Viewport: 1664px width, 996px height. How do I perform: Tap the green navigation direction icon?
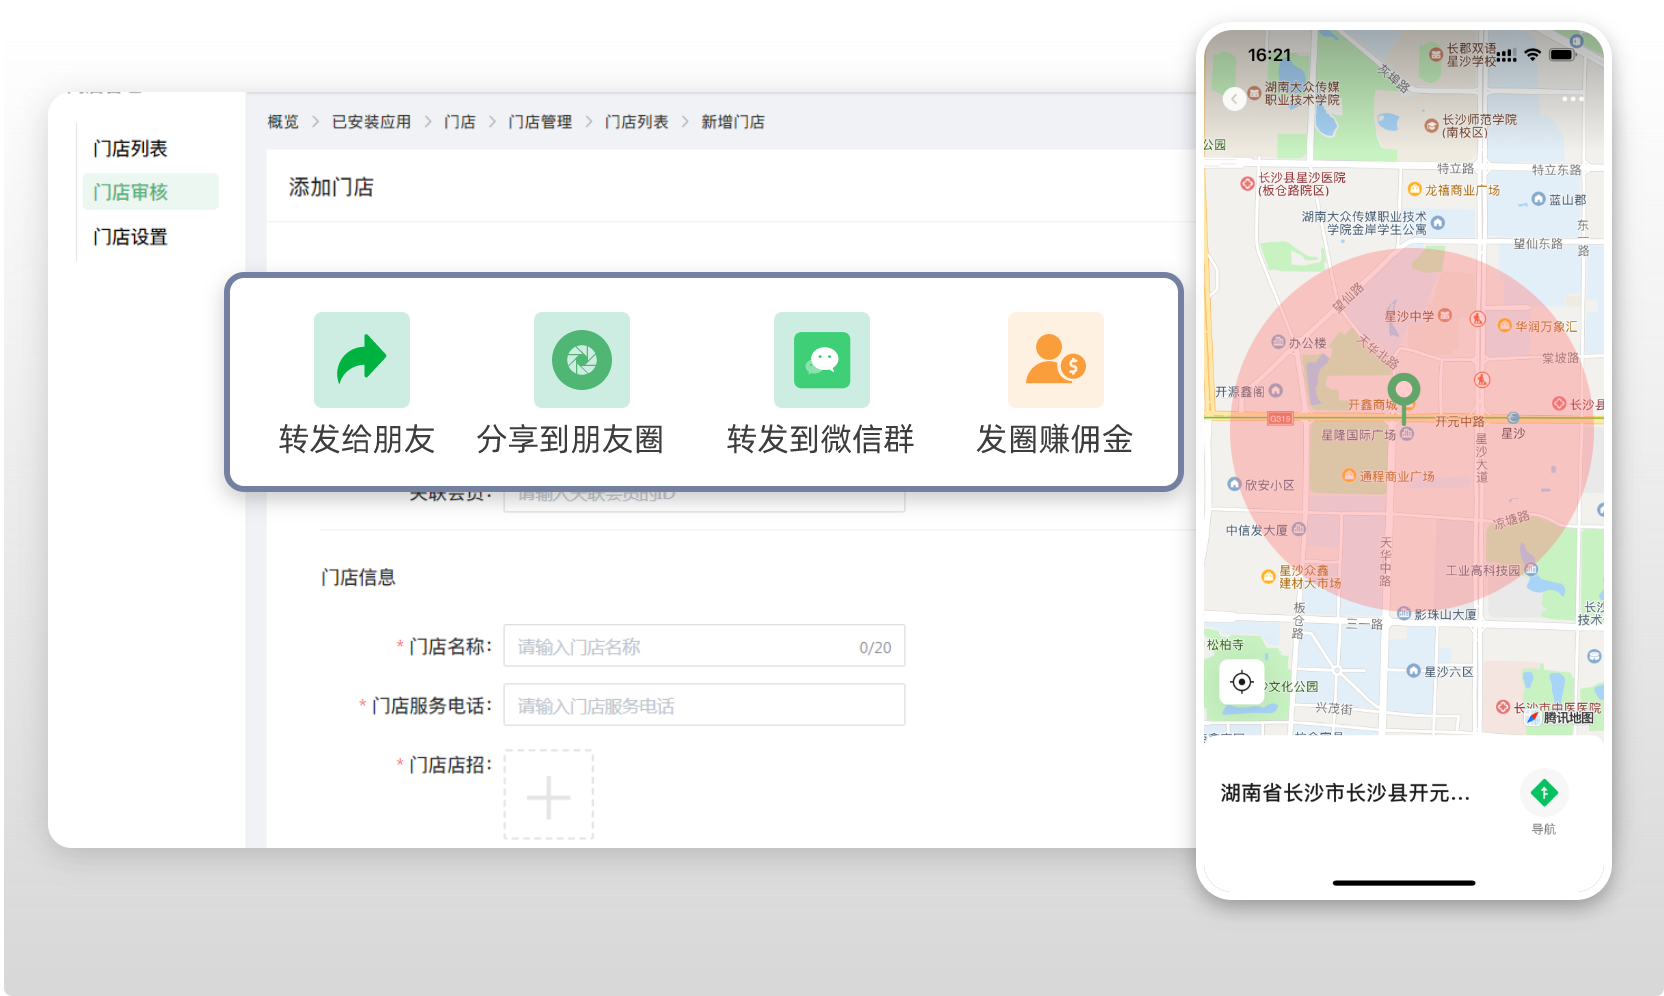(1543, 793)
